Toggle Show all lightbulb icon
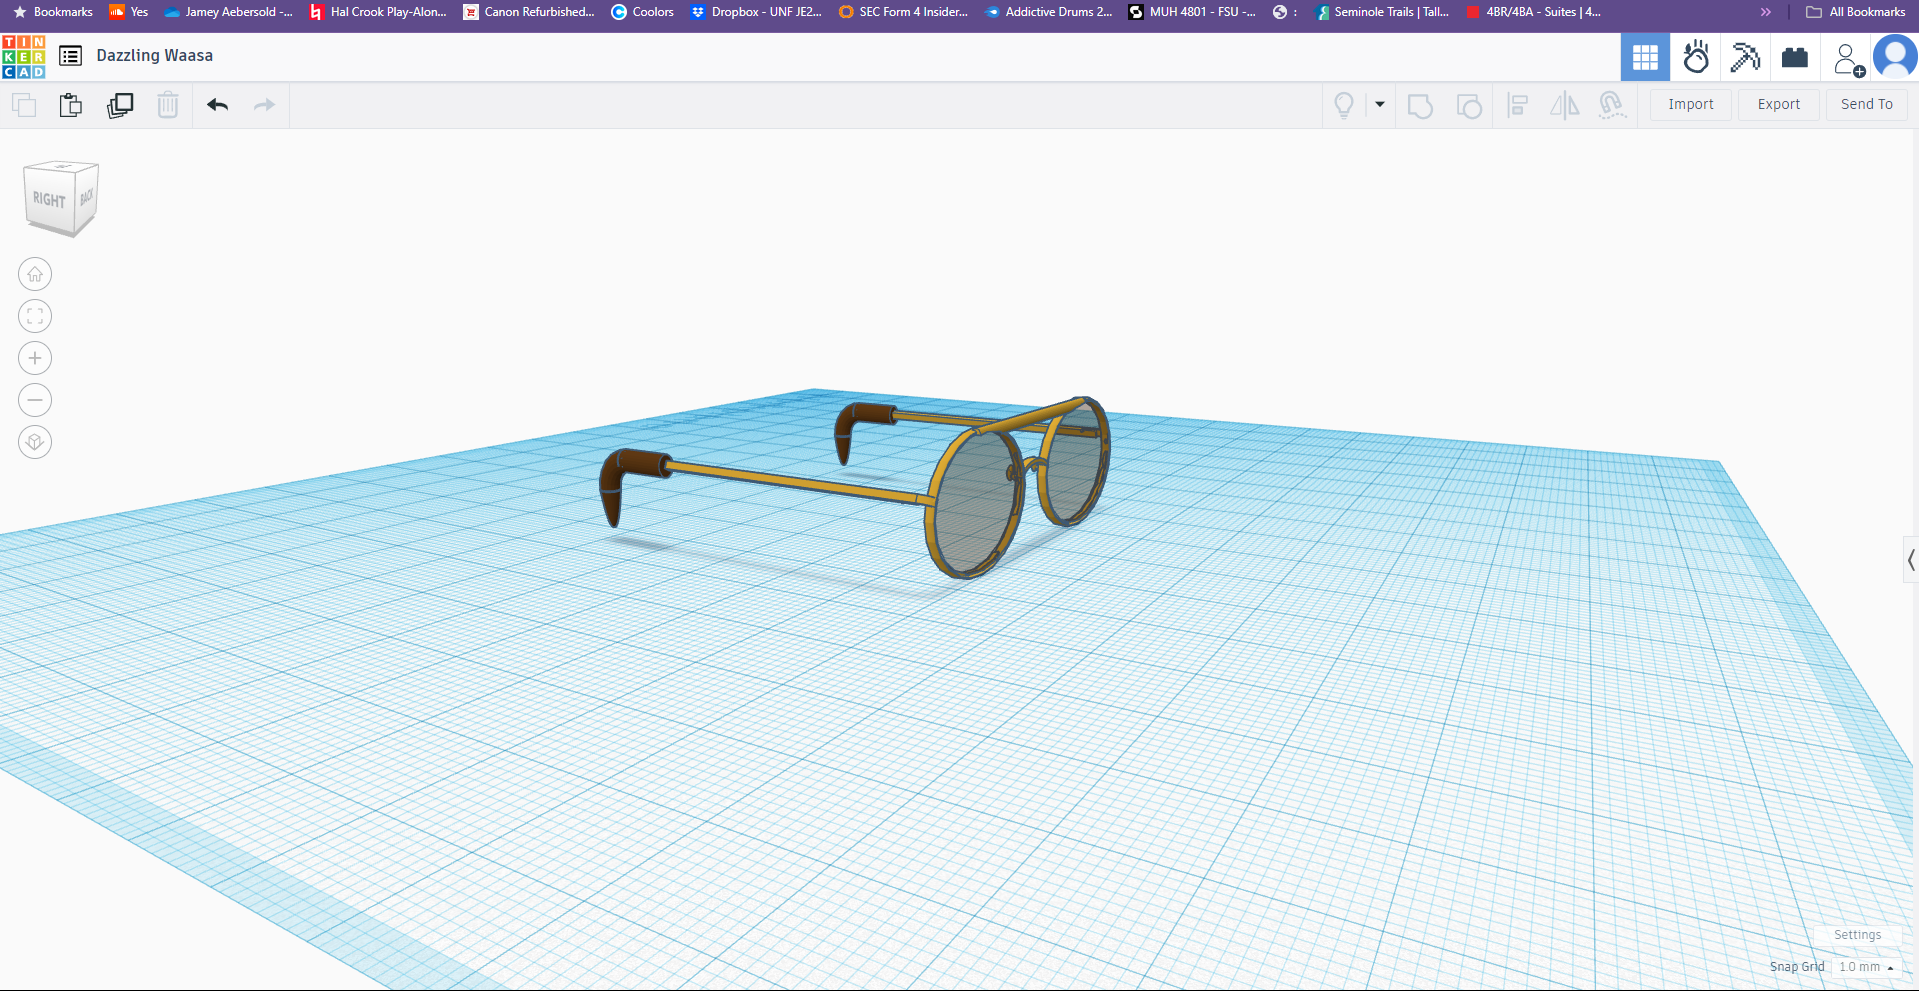Screen dimensions: 1919x991 tap(1344, 105)
